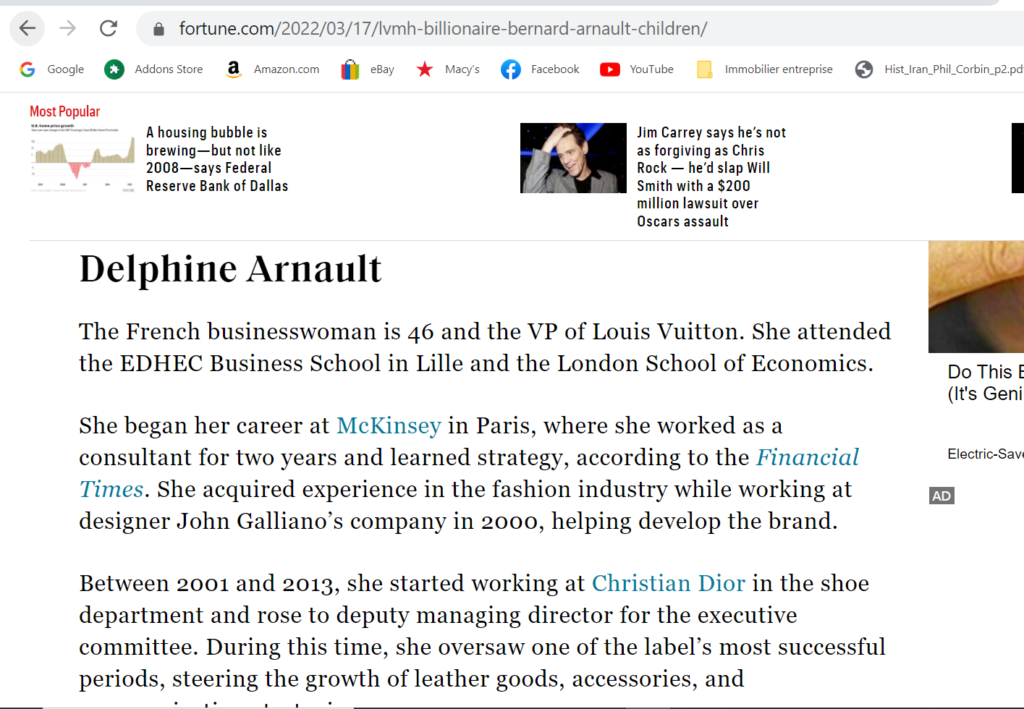1024x709 pixels.
Task: Click the Addons Store green bookmark icon
Action: tap(114, 69)
